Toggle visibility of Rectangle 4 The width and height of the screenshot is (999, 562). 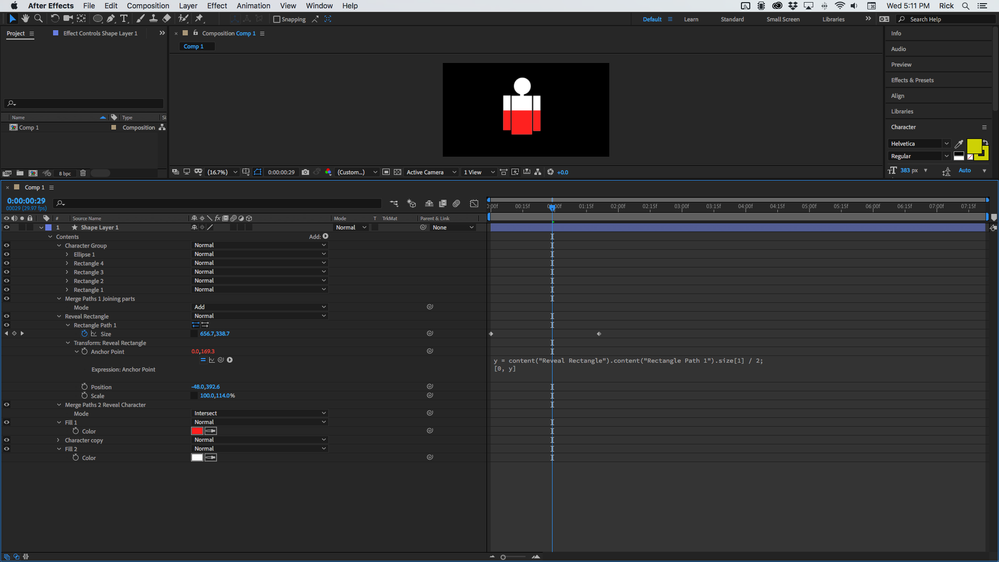pyautogui.click(x=7, y=263)
